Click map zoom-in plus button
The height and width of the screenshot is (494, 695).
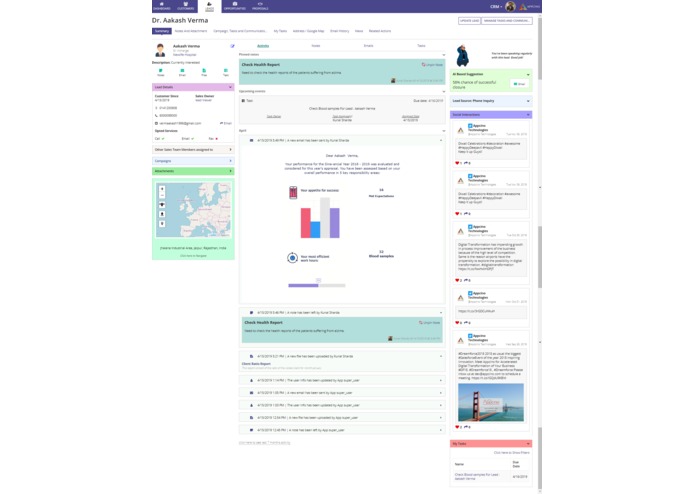coord(162,189)
